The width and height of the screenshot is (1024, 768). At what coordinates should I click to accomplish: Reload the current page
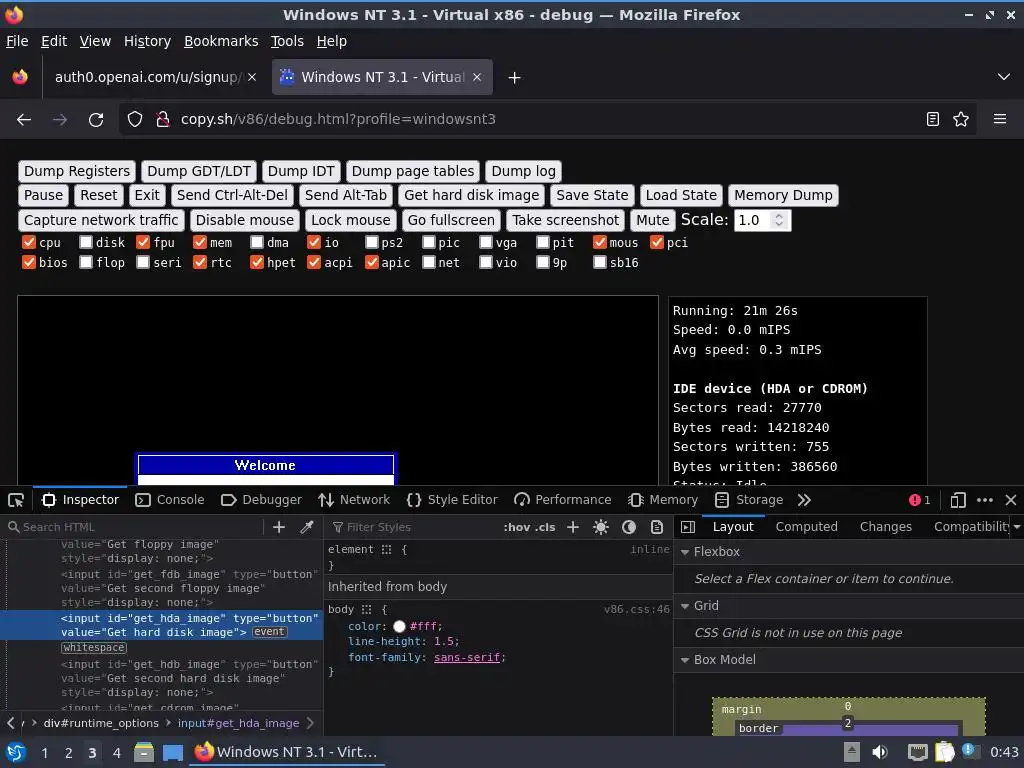pos(96,120)
